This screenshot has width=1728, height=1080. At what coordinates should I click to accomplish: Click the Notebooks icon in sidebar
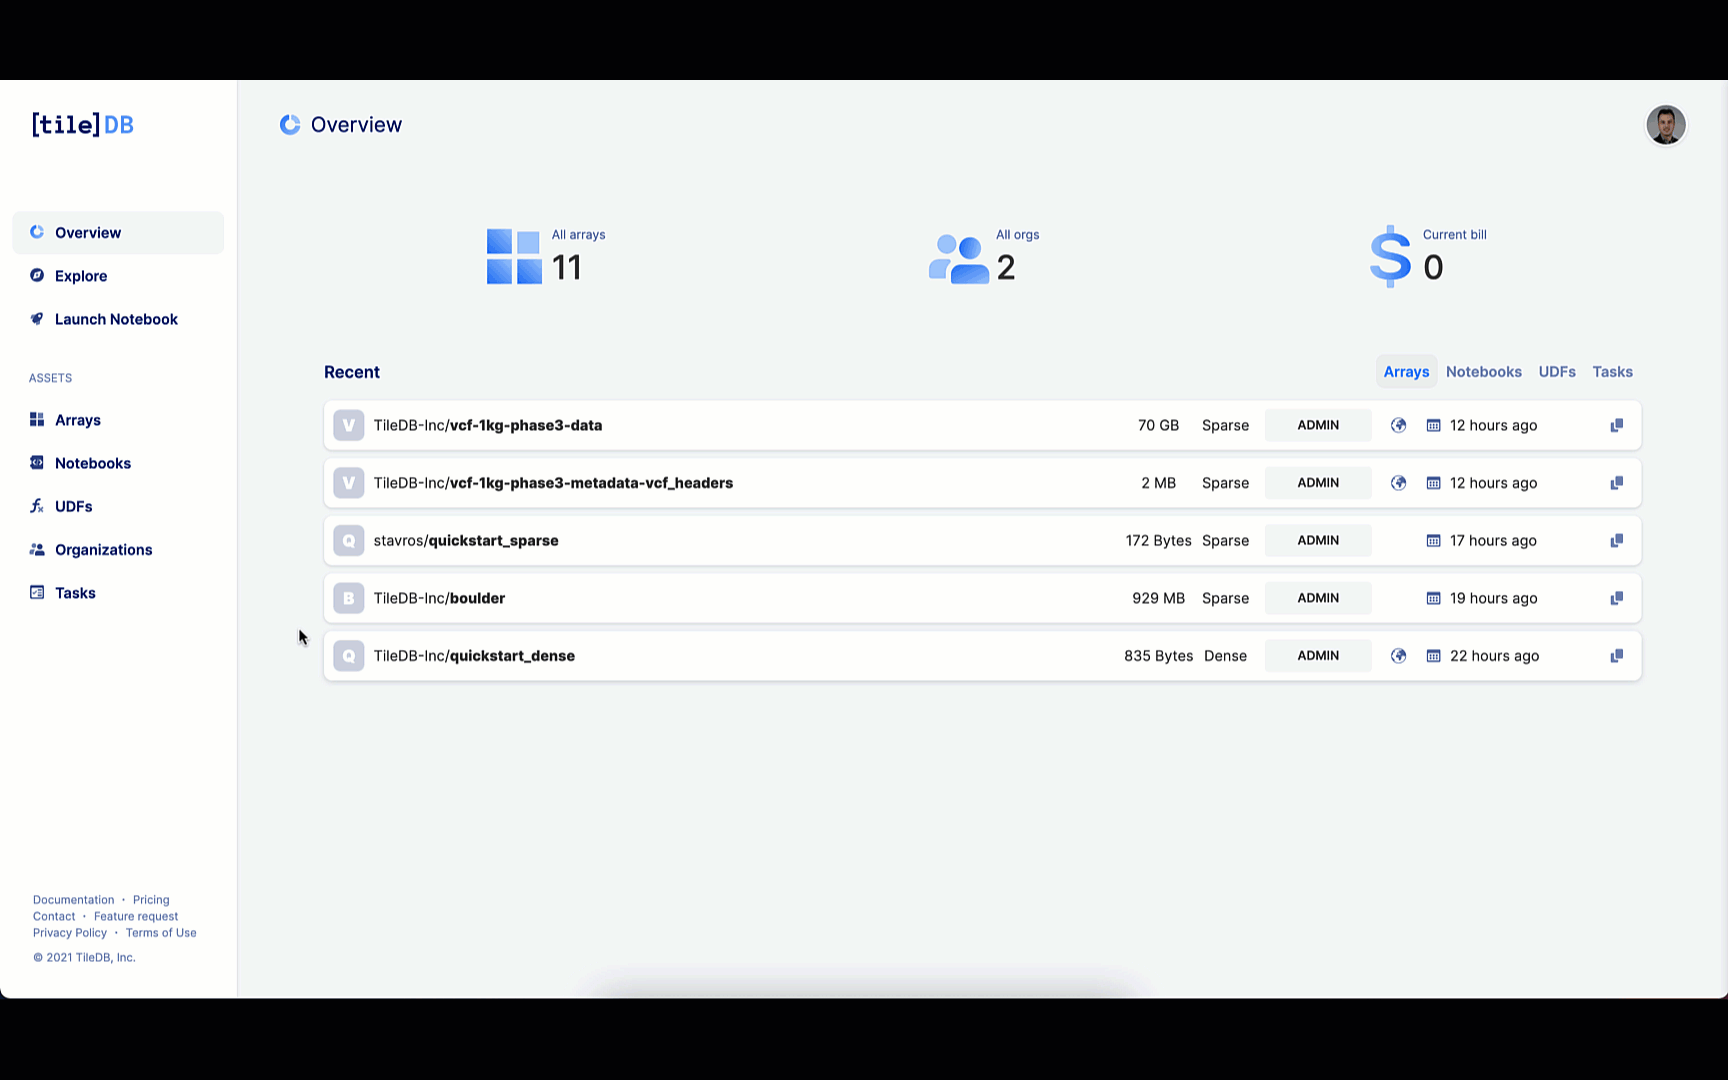click(37, 462)
